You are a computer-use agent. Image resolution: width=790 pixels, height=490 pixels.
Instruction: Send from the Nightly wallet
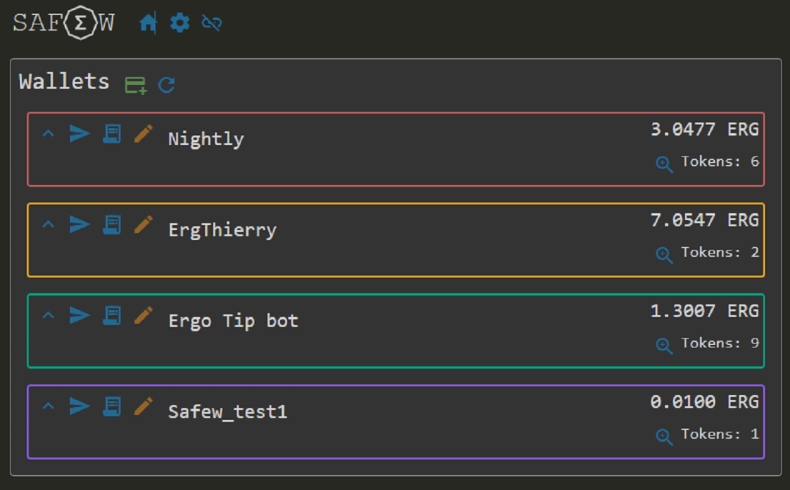pos(80,134)
